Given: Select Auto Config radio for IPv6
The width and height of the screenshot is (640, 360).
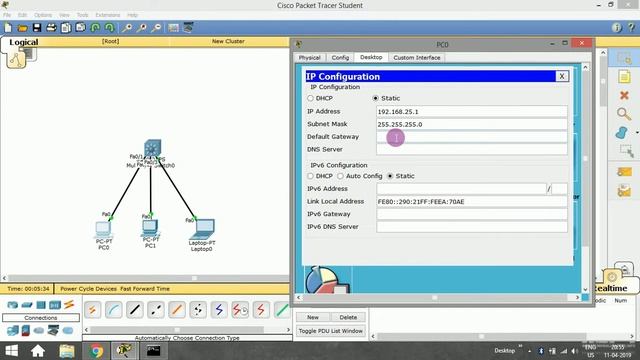Looking at the screenshot, I should pyautogui.click(x=340, y=176).
